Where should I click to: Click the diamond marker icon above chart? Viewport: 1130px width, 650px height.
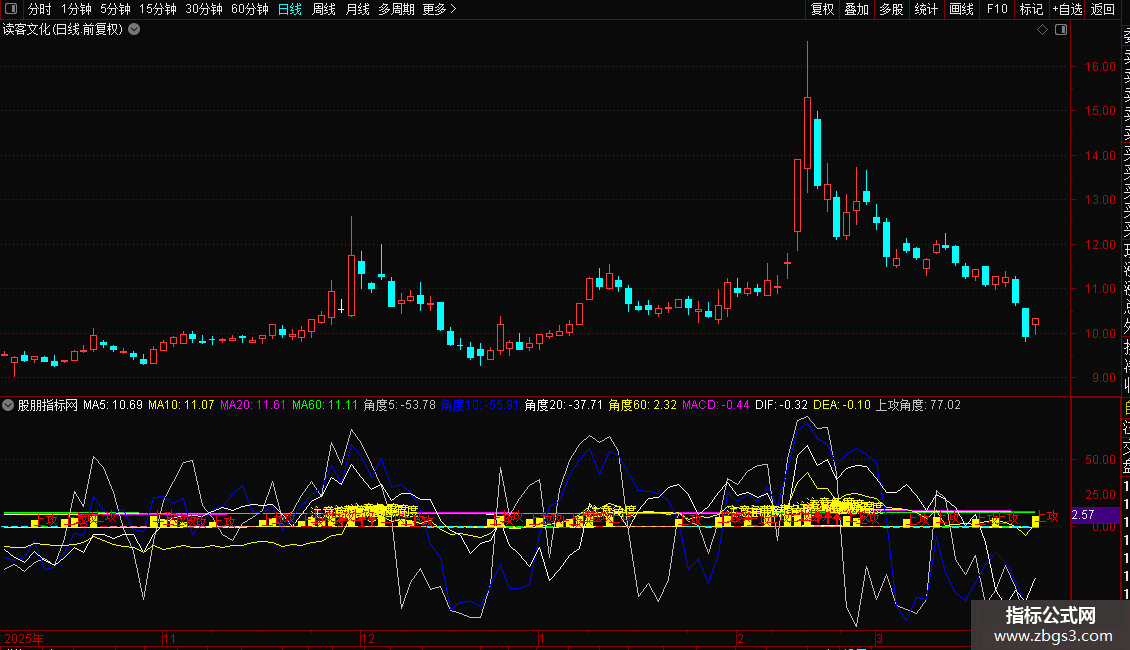pos(1043,30)
